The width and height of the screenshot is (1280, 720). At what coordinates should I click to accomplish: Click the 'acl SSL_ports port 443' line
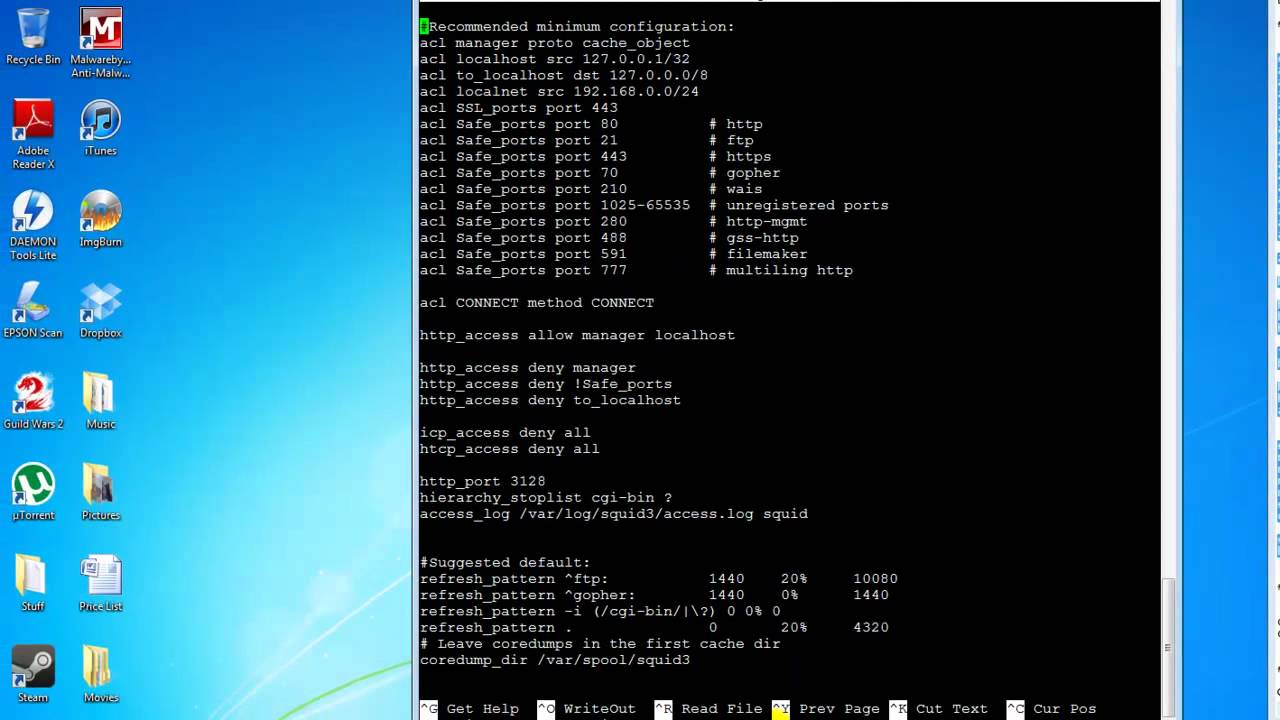[x=518, y=107]
